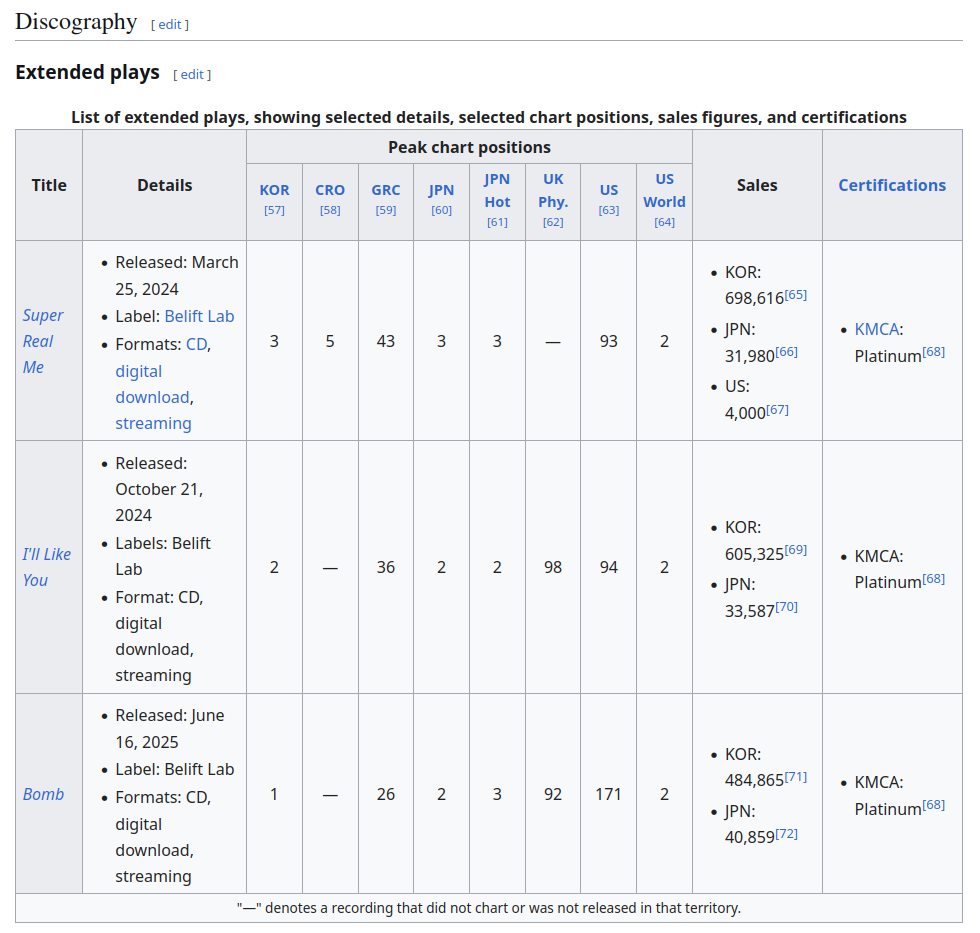980x933 pixels.
Task: Open the Bomb EP title link
Action: [43, 794]
